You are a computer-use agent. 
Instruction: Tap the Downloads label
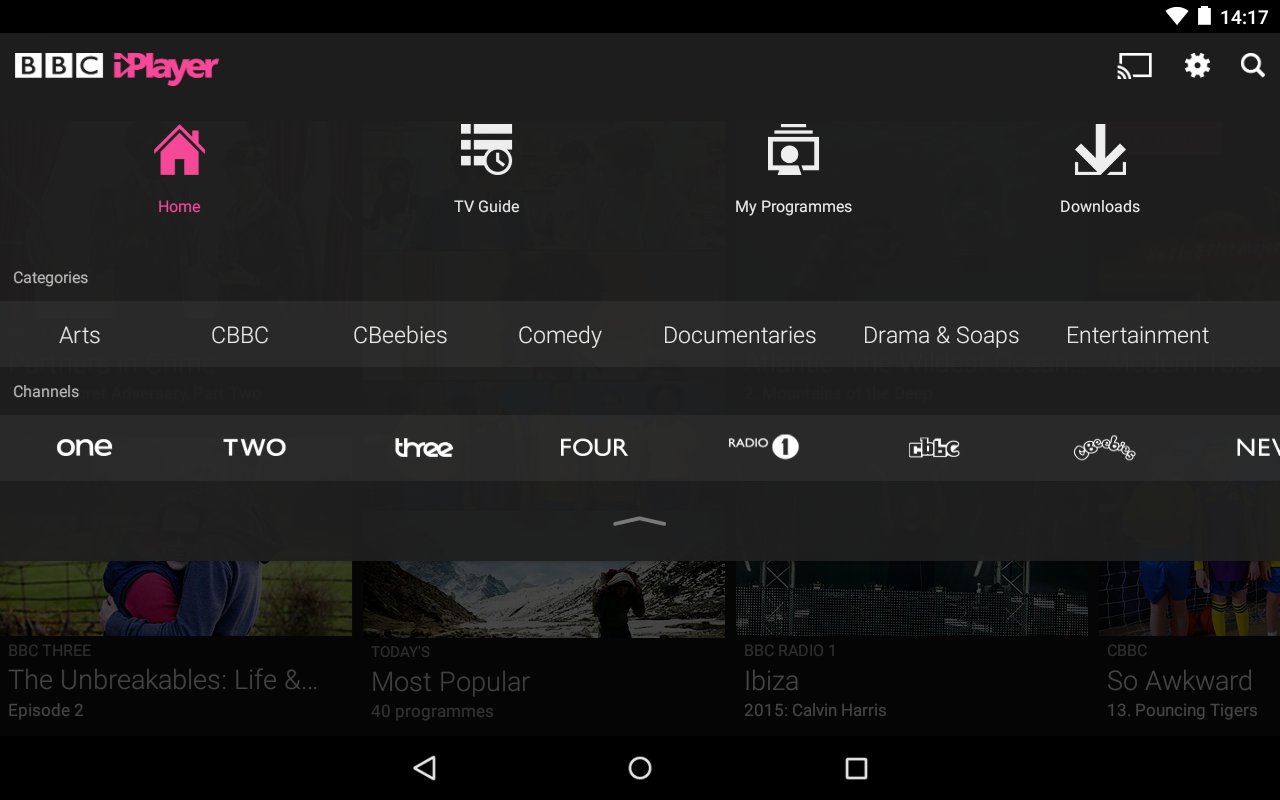tap(1100, 207)
